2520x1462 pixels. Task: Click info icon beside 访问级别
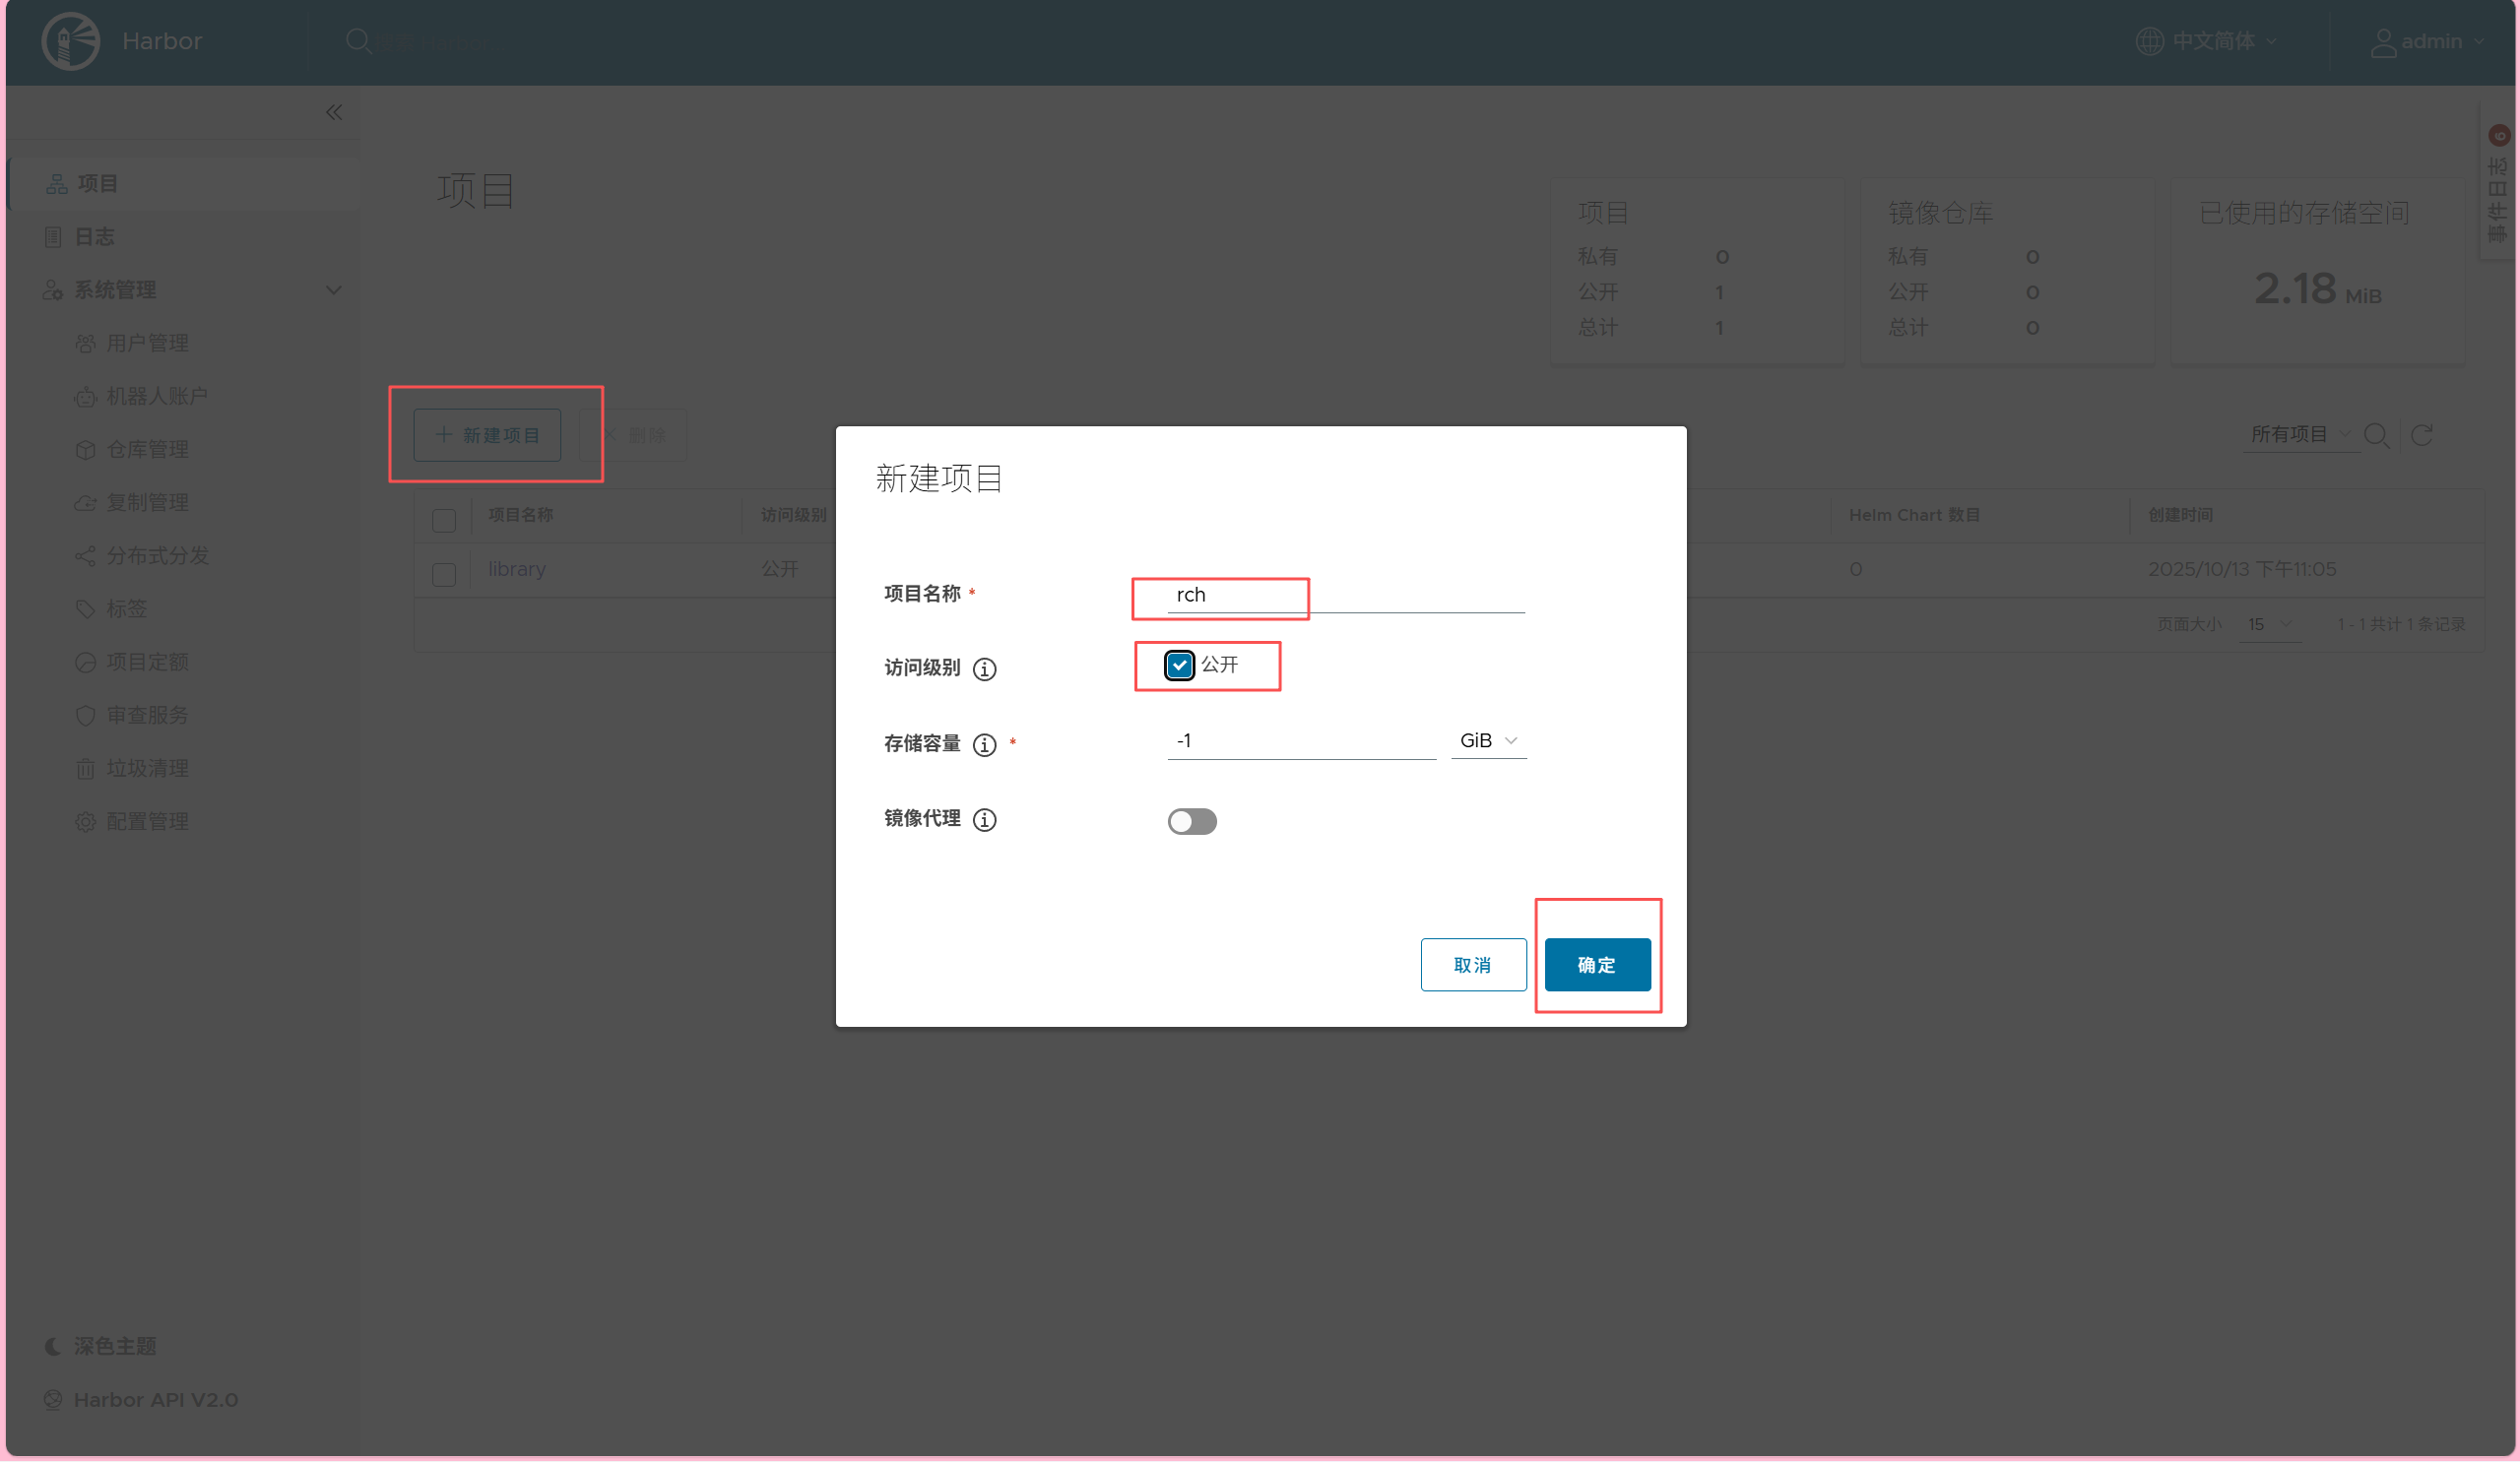(984, 669)
